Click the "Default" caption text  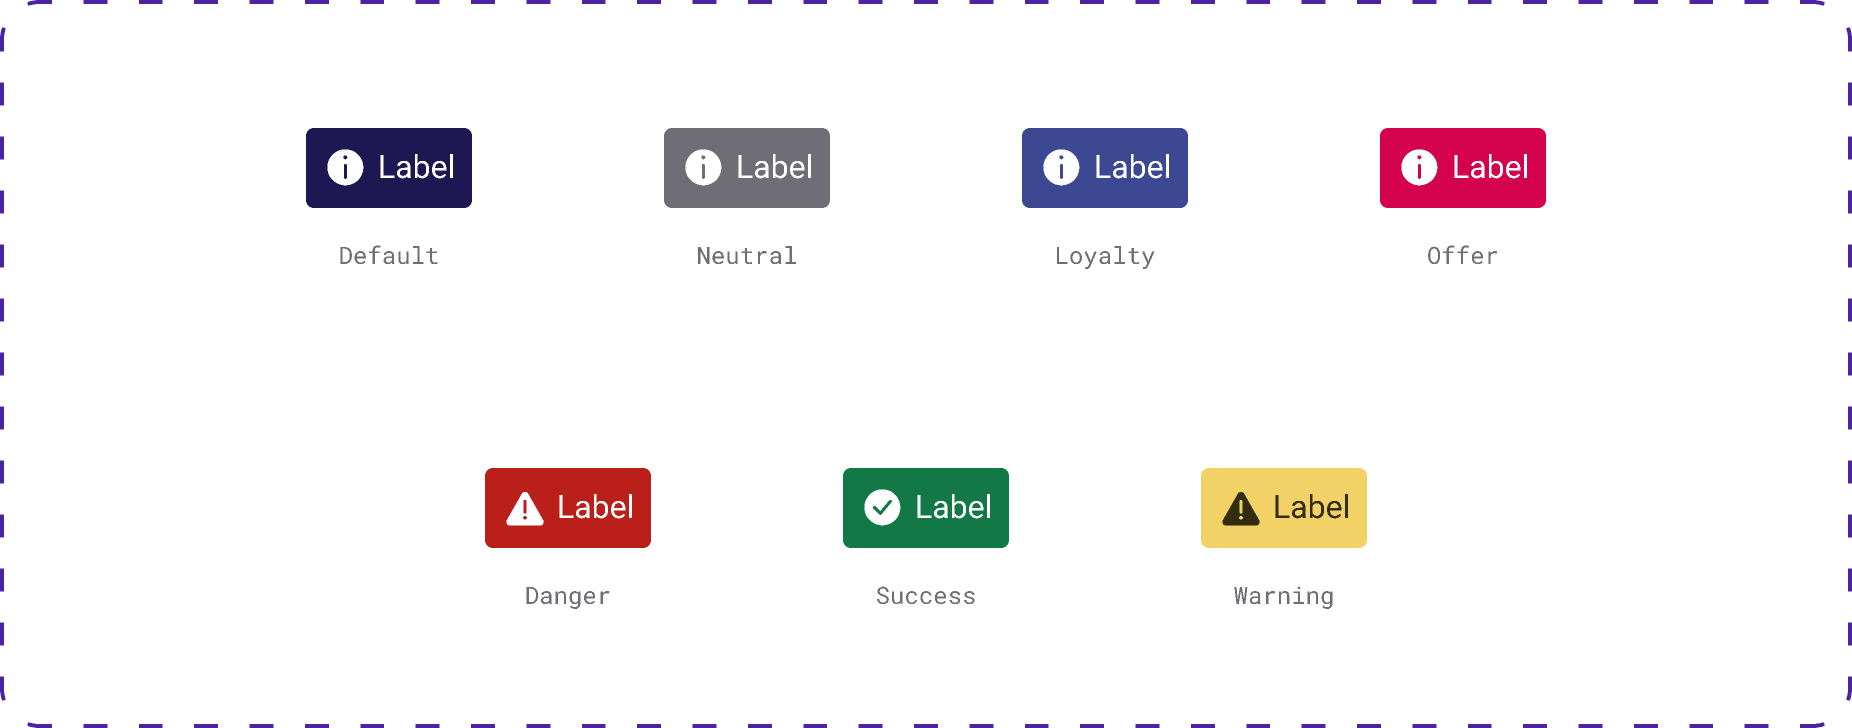coord(389,256)
